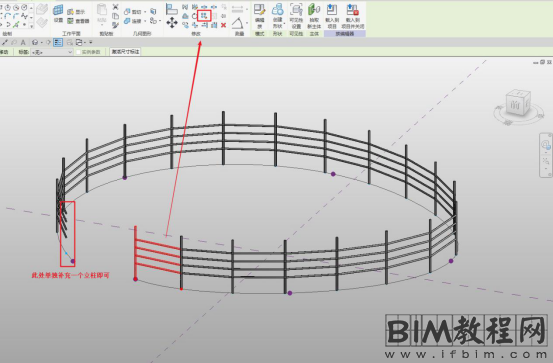Open the Label dropdown showing <无>
Image resolution: width=553 pixels, height=363 pixels.
tap(52, 52)
